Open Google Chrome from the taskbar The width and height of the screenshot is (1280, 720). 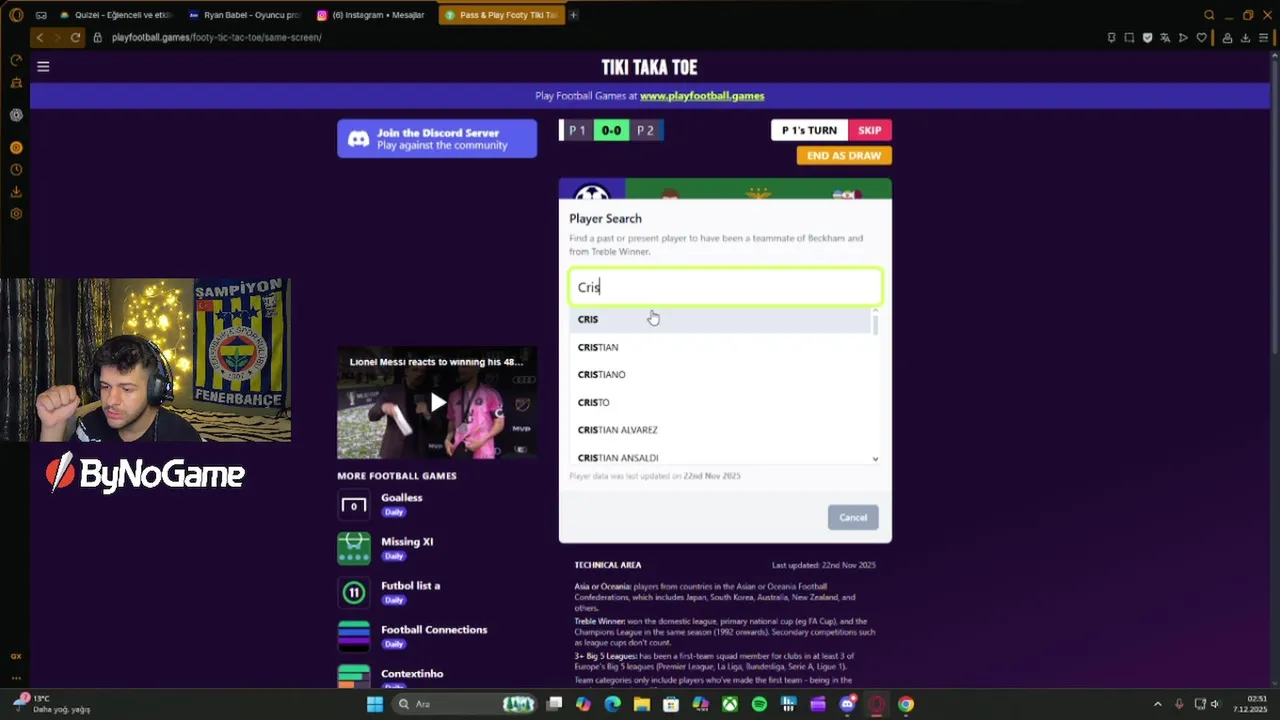click(905, 704)
